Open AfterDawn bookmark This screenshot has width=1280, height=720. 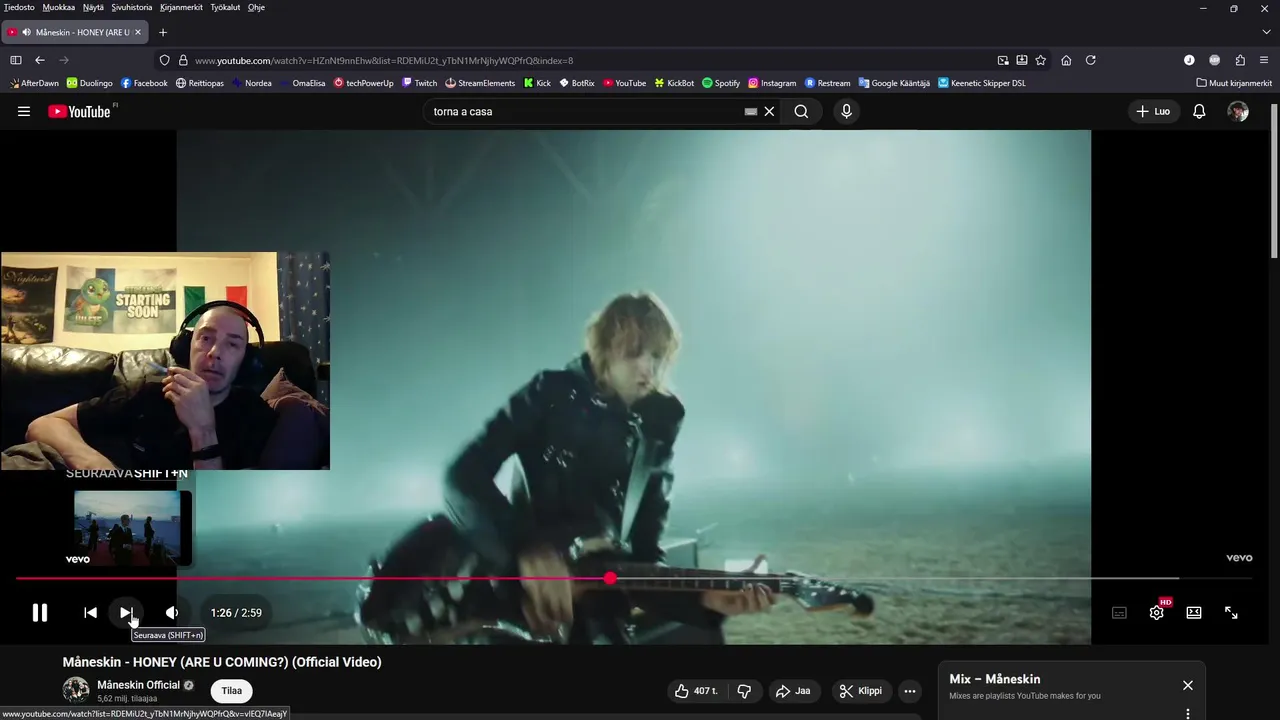pyautogui.click(x=33, y=83)
